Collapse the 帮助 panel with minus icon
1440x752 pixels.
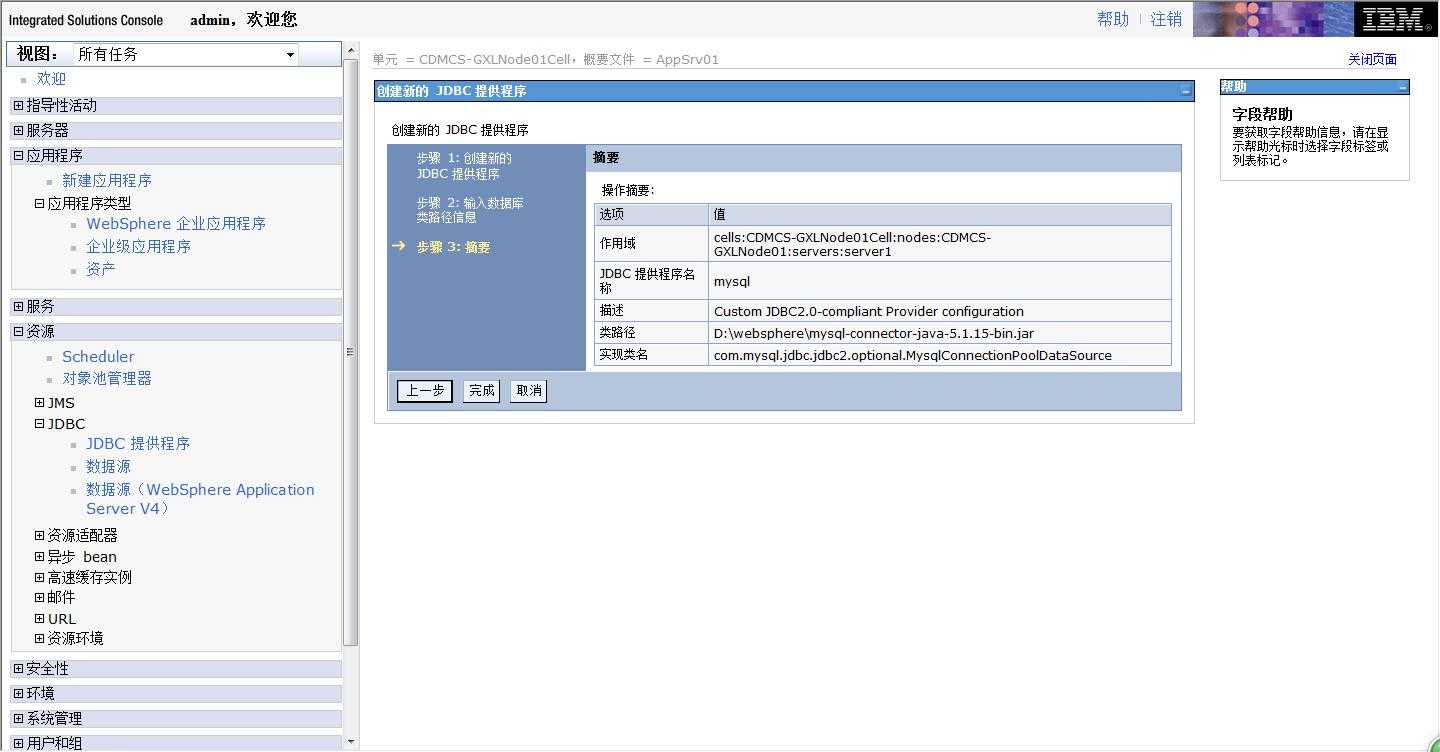coord(1402,87)
